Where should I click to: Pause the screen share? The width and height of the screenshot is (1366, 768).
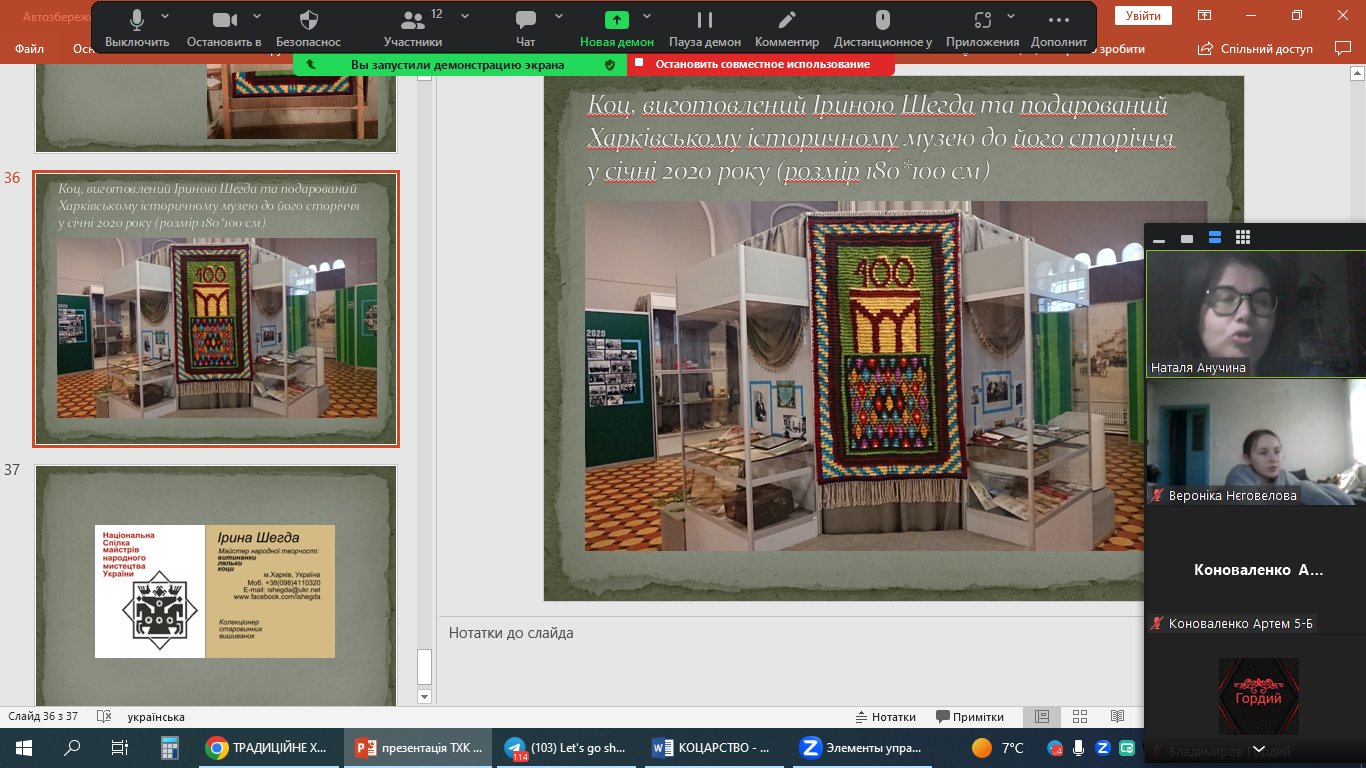coord(705,29)
